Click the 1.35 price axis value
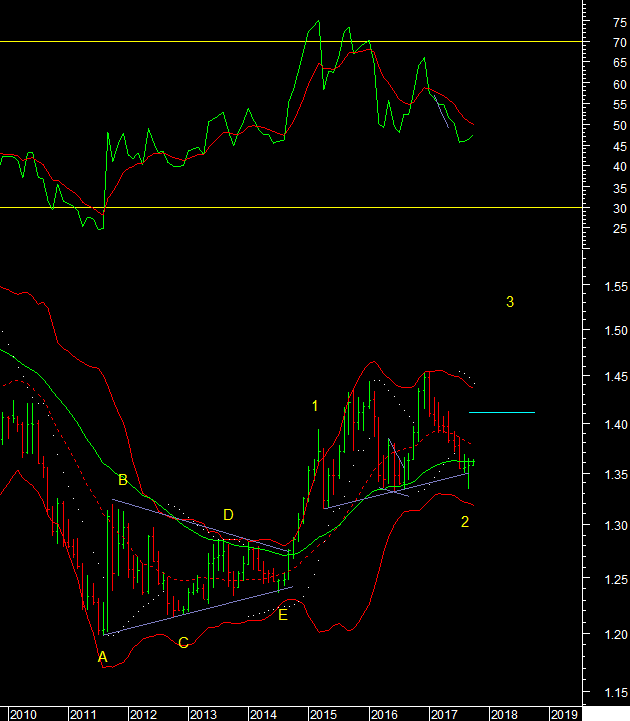This screenshot has height=721, width=630. [x=616, y=474]
